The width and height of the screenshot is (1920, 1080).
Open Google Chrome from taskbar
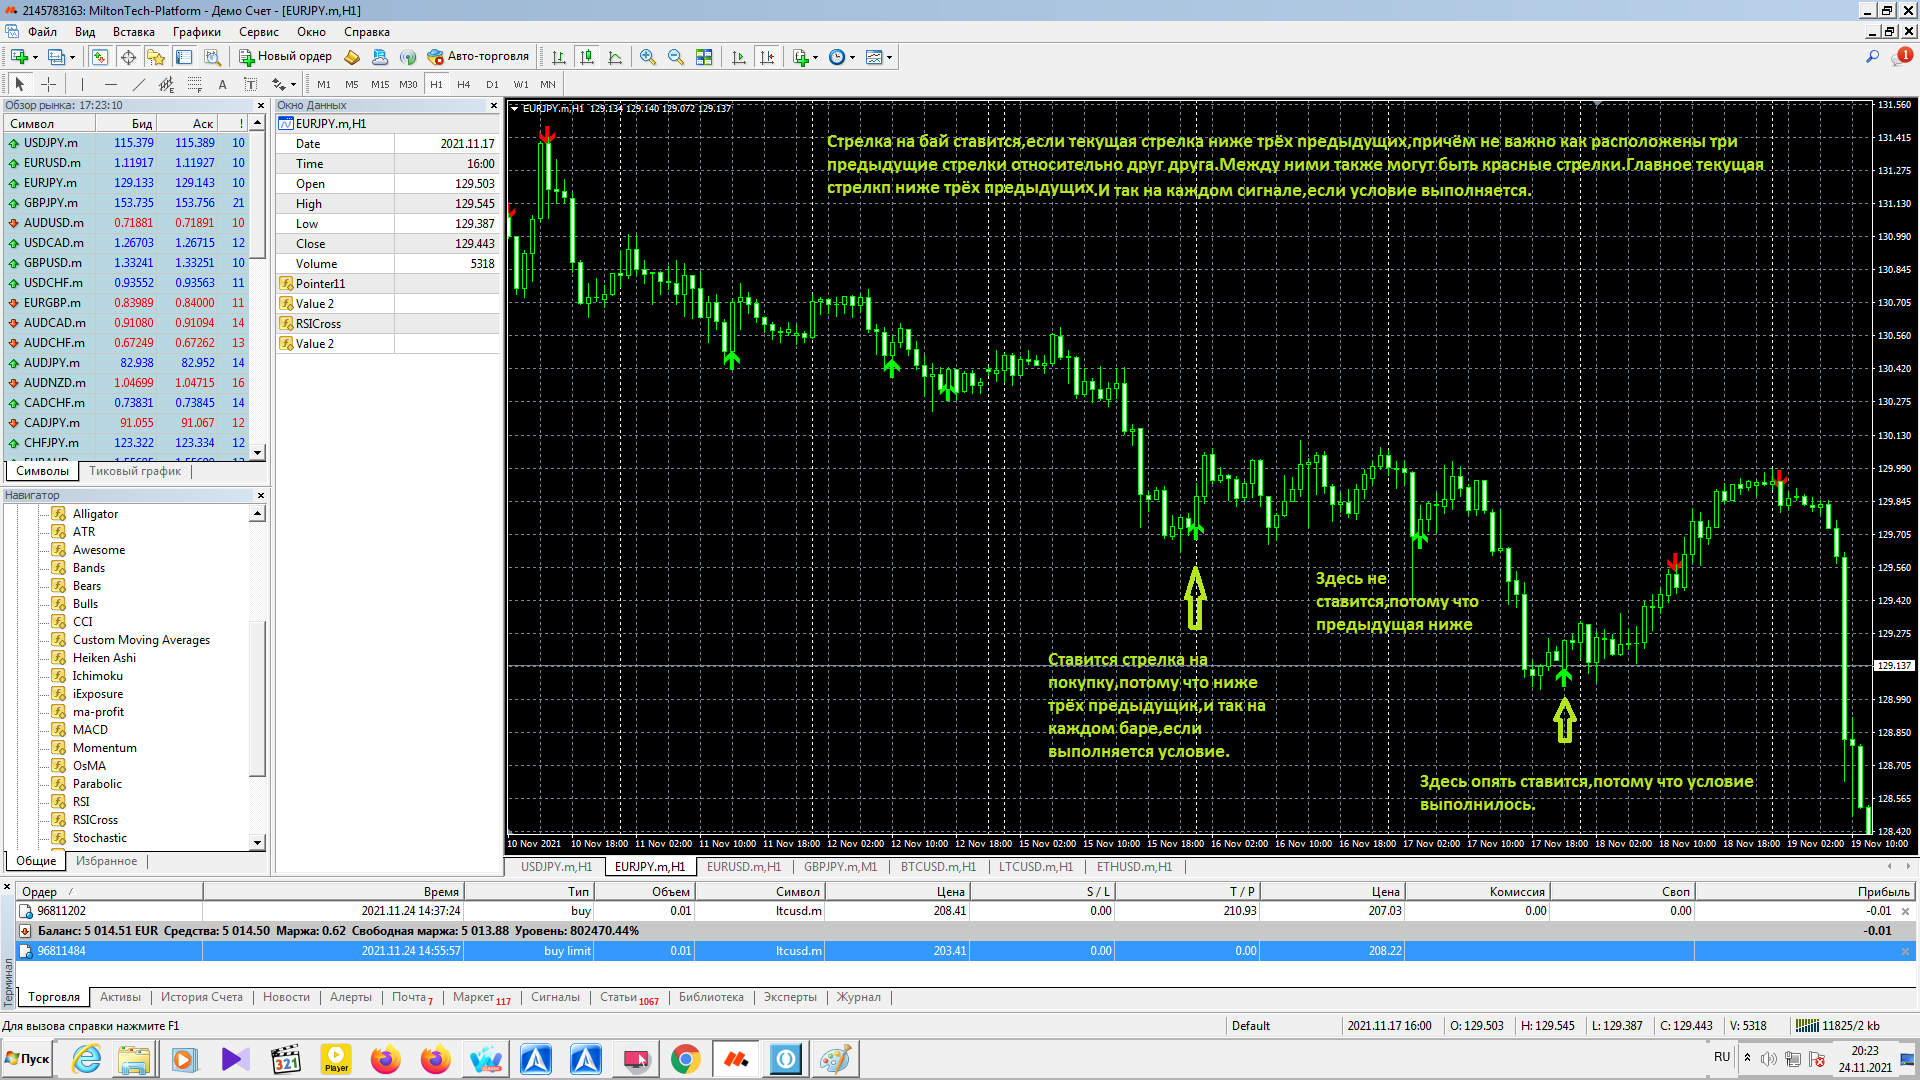pos(685,1059)
